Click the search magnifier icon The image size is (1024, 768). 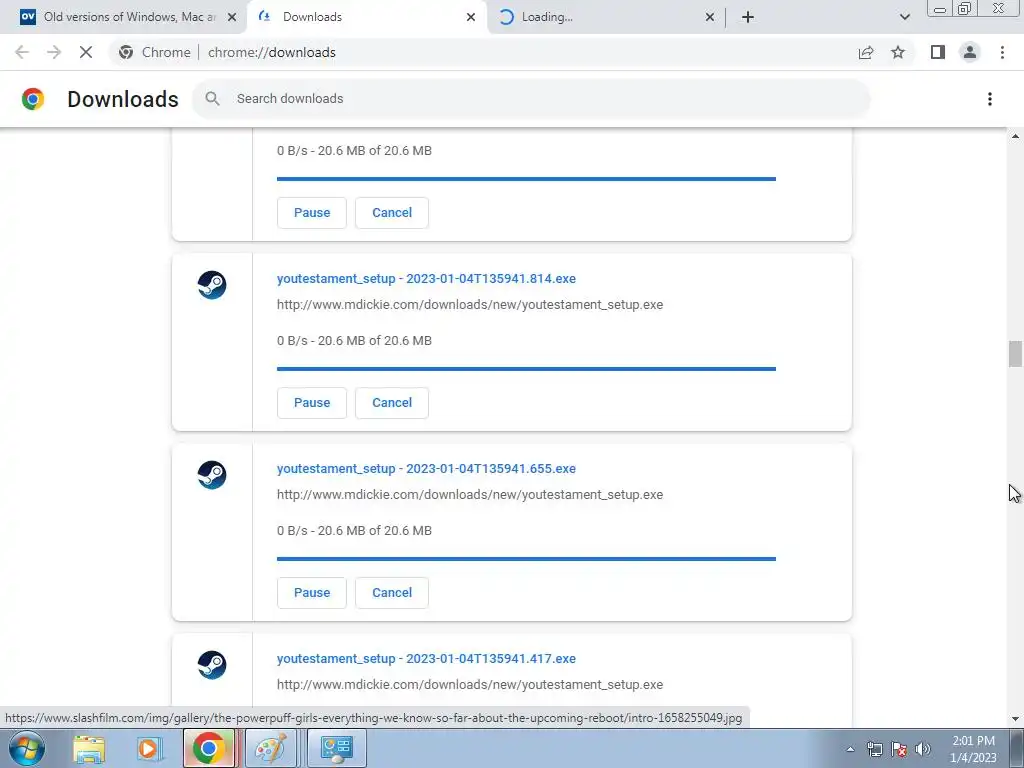[212, 99]
